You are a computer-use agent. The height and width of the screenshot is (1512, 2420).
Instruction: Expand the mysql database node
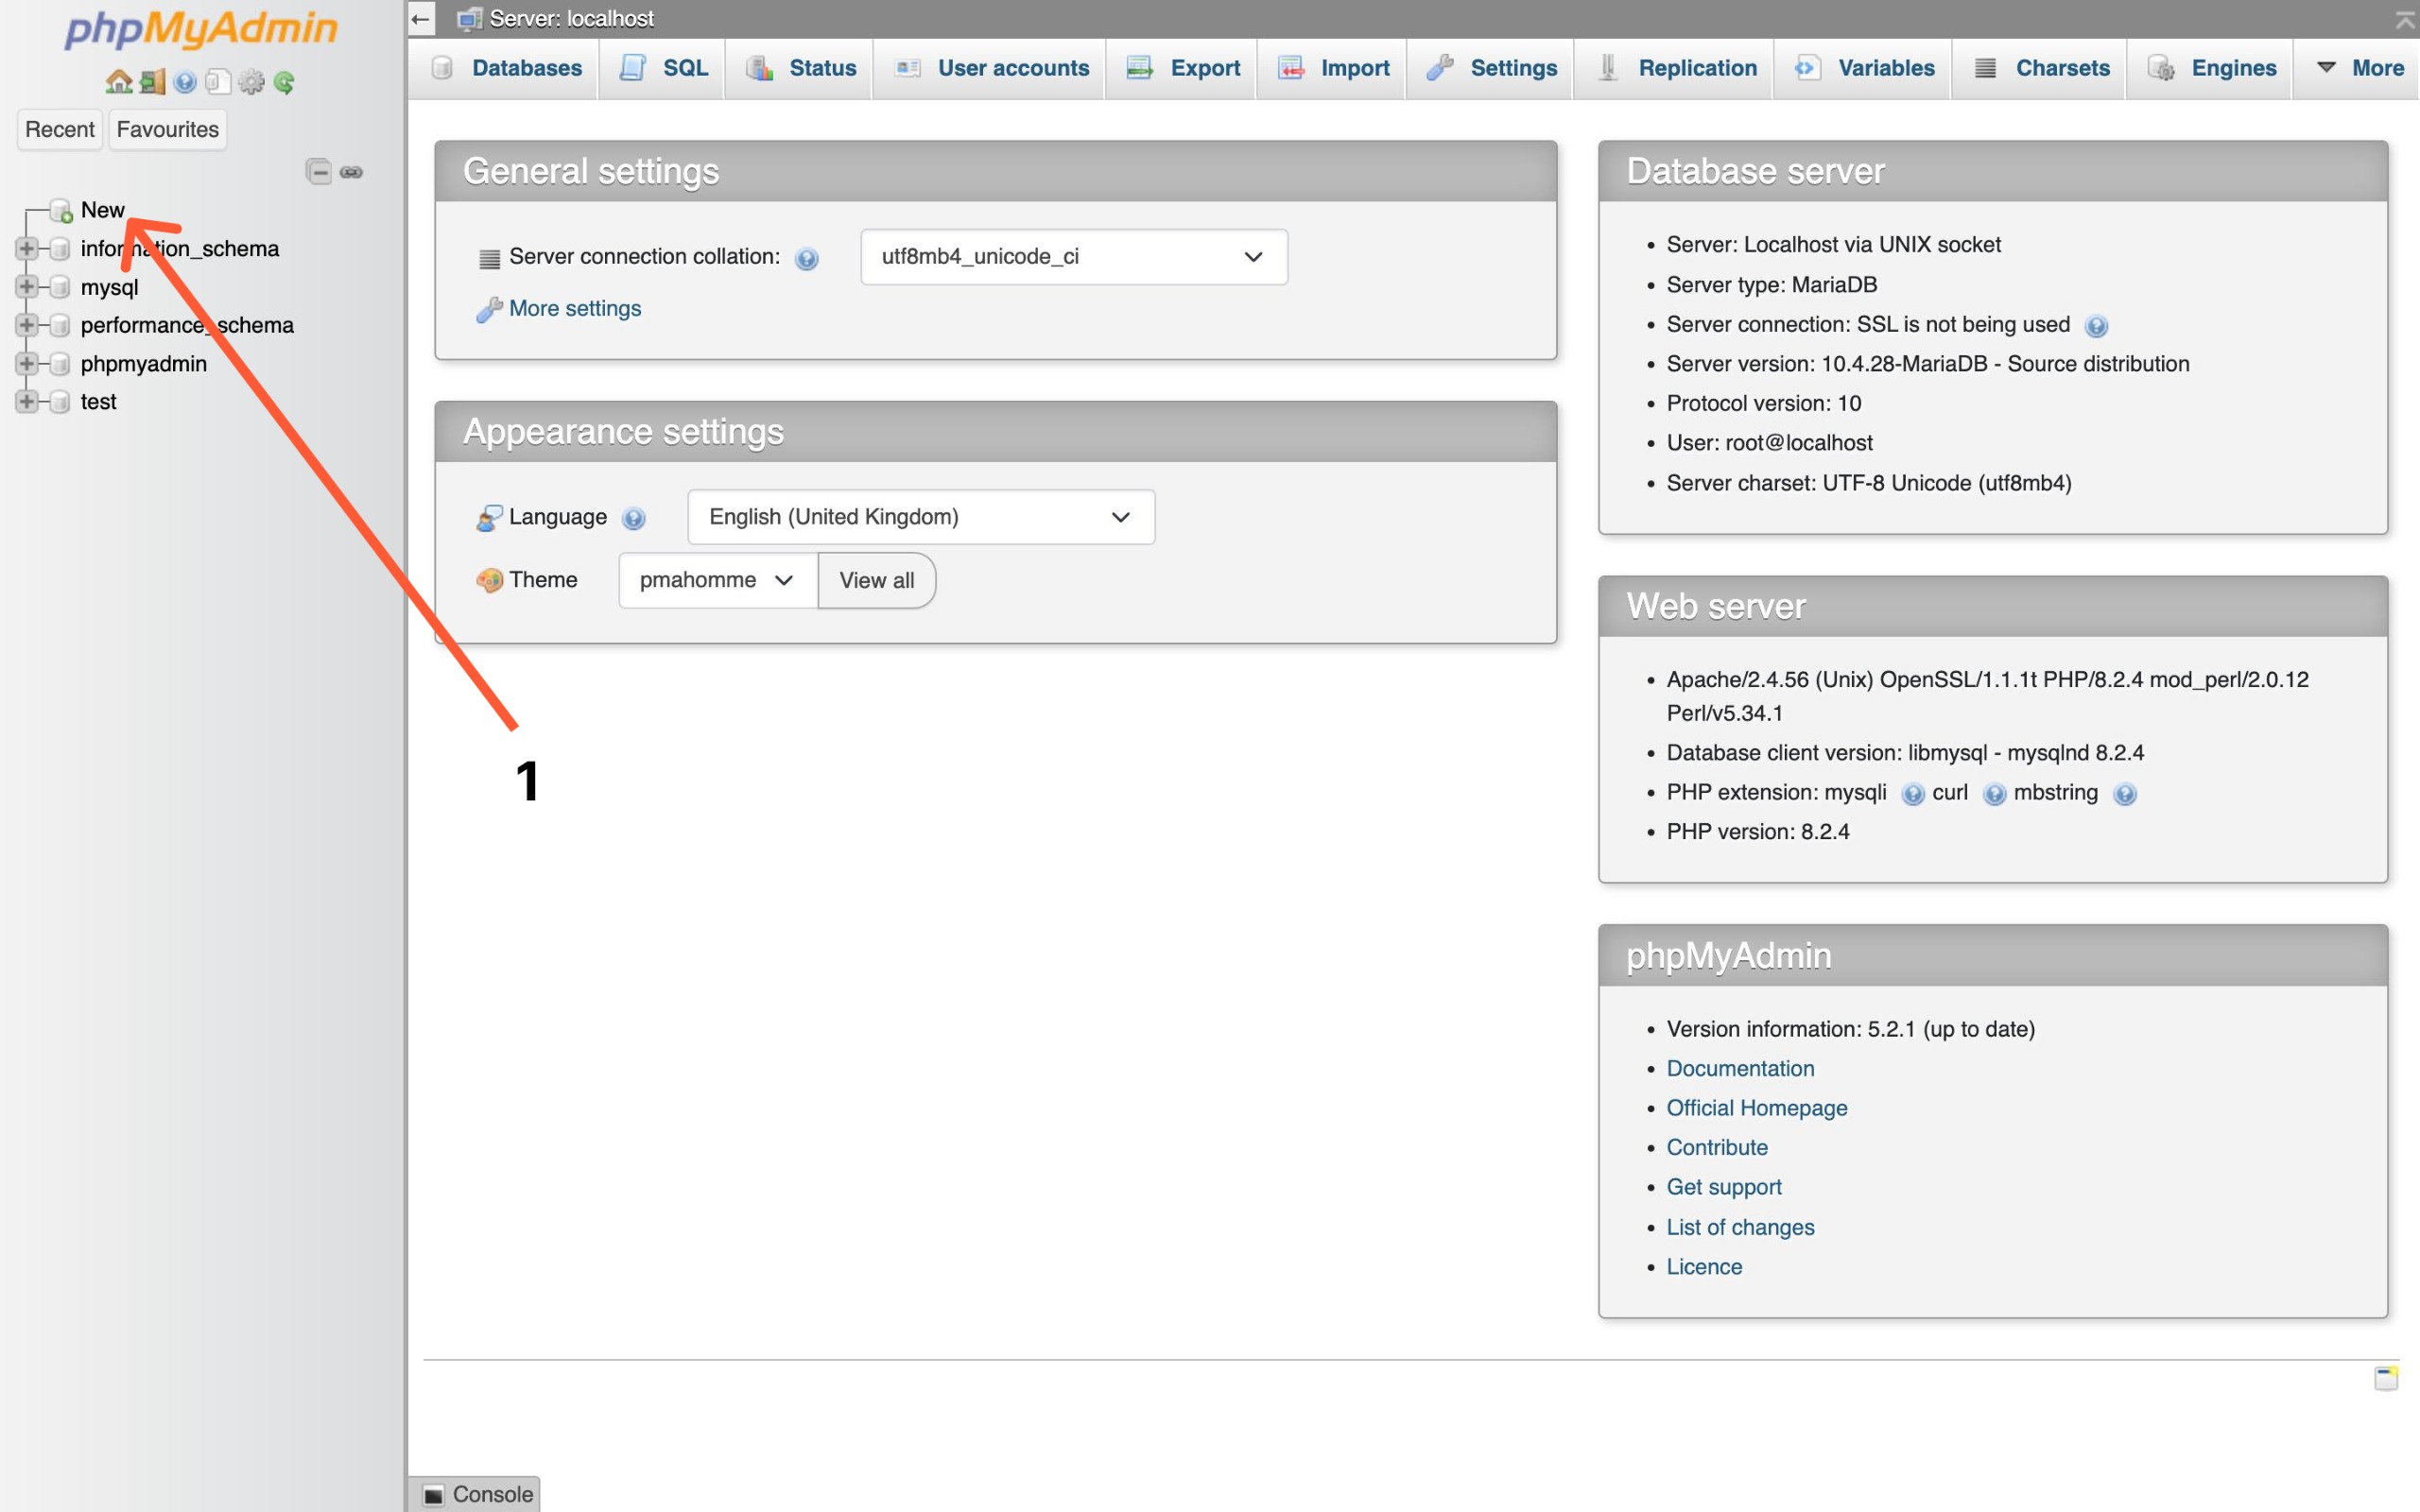coord(27,286)
